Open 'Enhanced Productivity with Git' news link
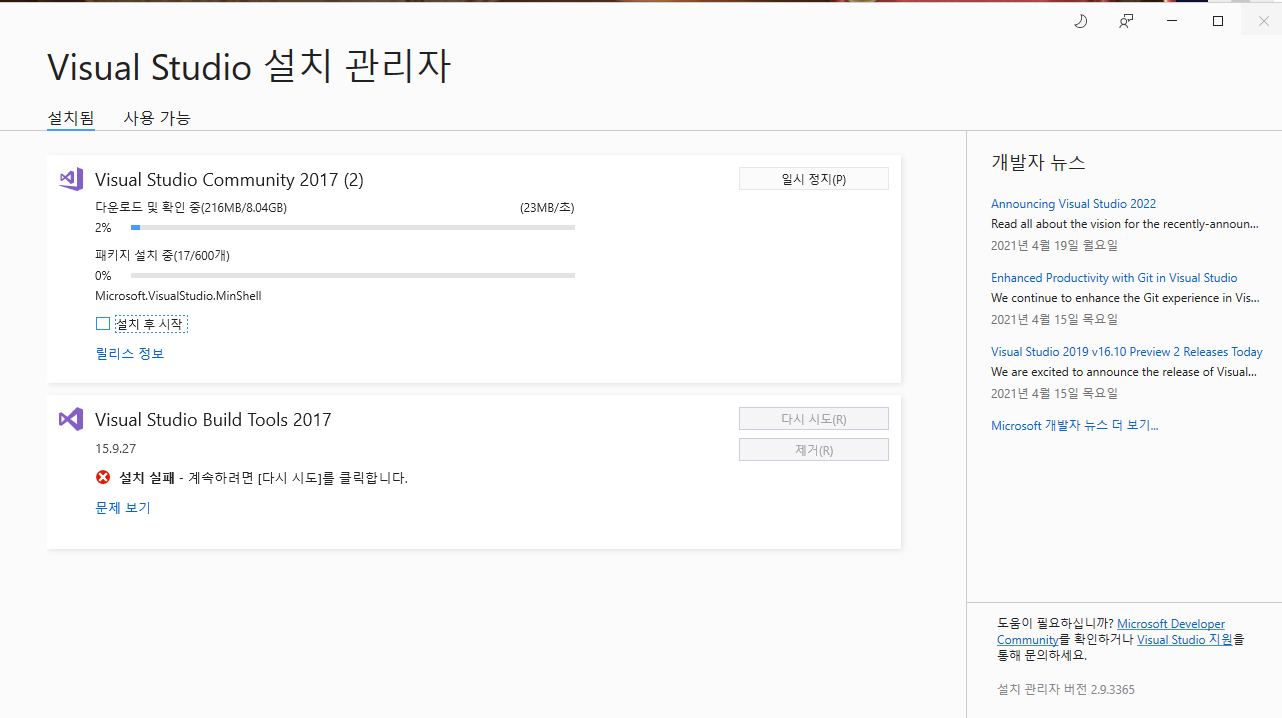The image size is (1282, 718). (1114, 278)
